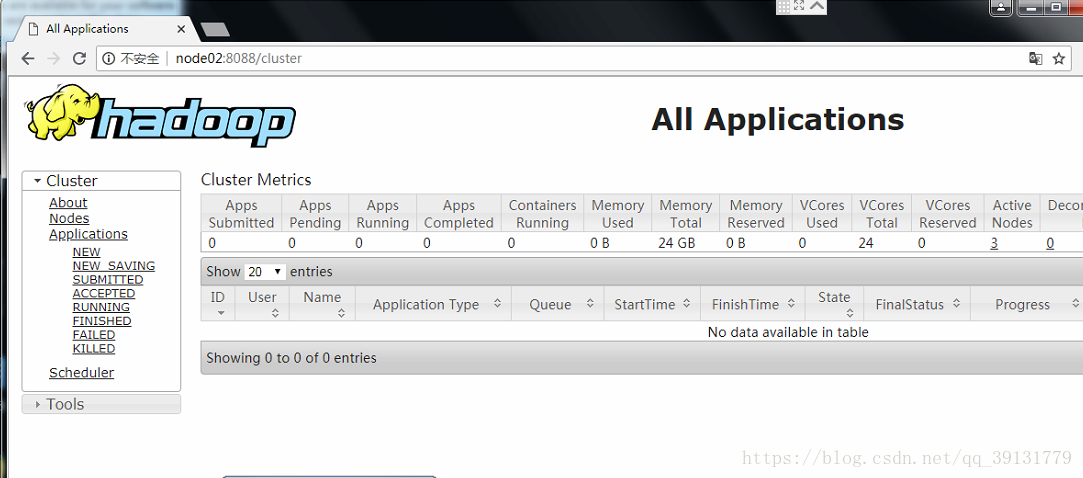Viewport: 1083px width, 478px height.
Task: Click the Memory Reserved column header
Action: click(x=756, y=214)
